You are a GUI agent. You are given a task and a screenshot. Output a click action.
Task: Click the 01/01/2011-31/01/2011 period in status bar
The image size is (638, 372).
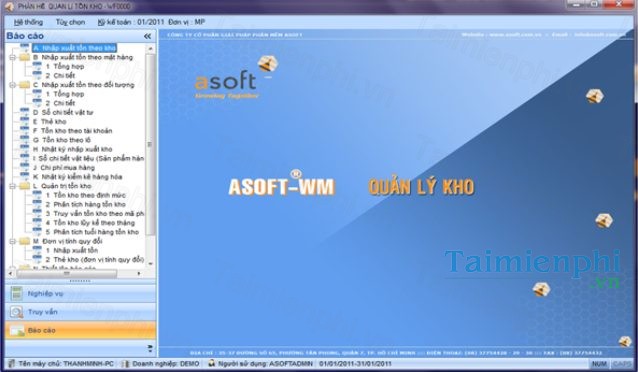point(355,364)
